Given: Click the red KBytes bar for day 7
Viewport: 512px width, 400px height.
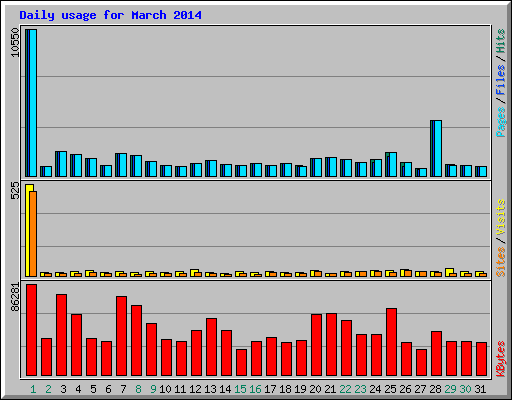Looking at the screenshot, I should 121,336.
